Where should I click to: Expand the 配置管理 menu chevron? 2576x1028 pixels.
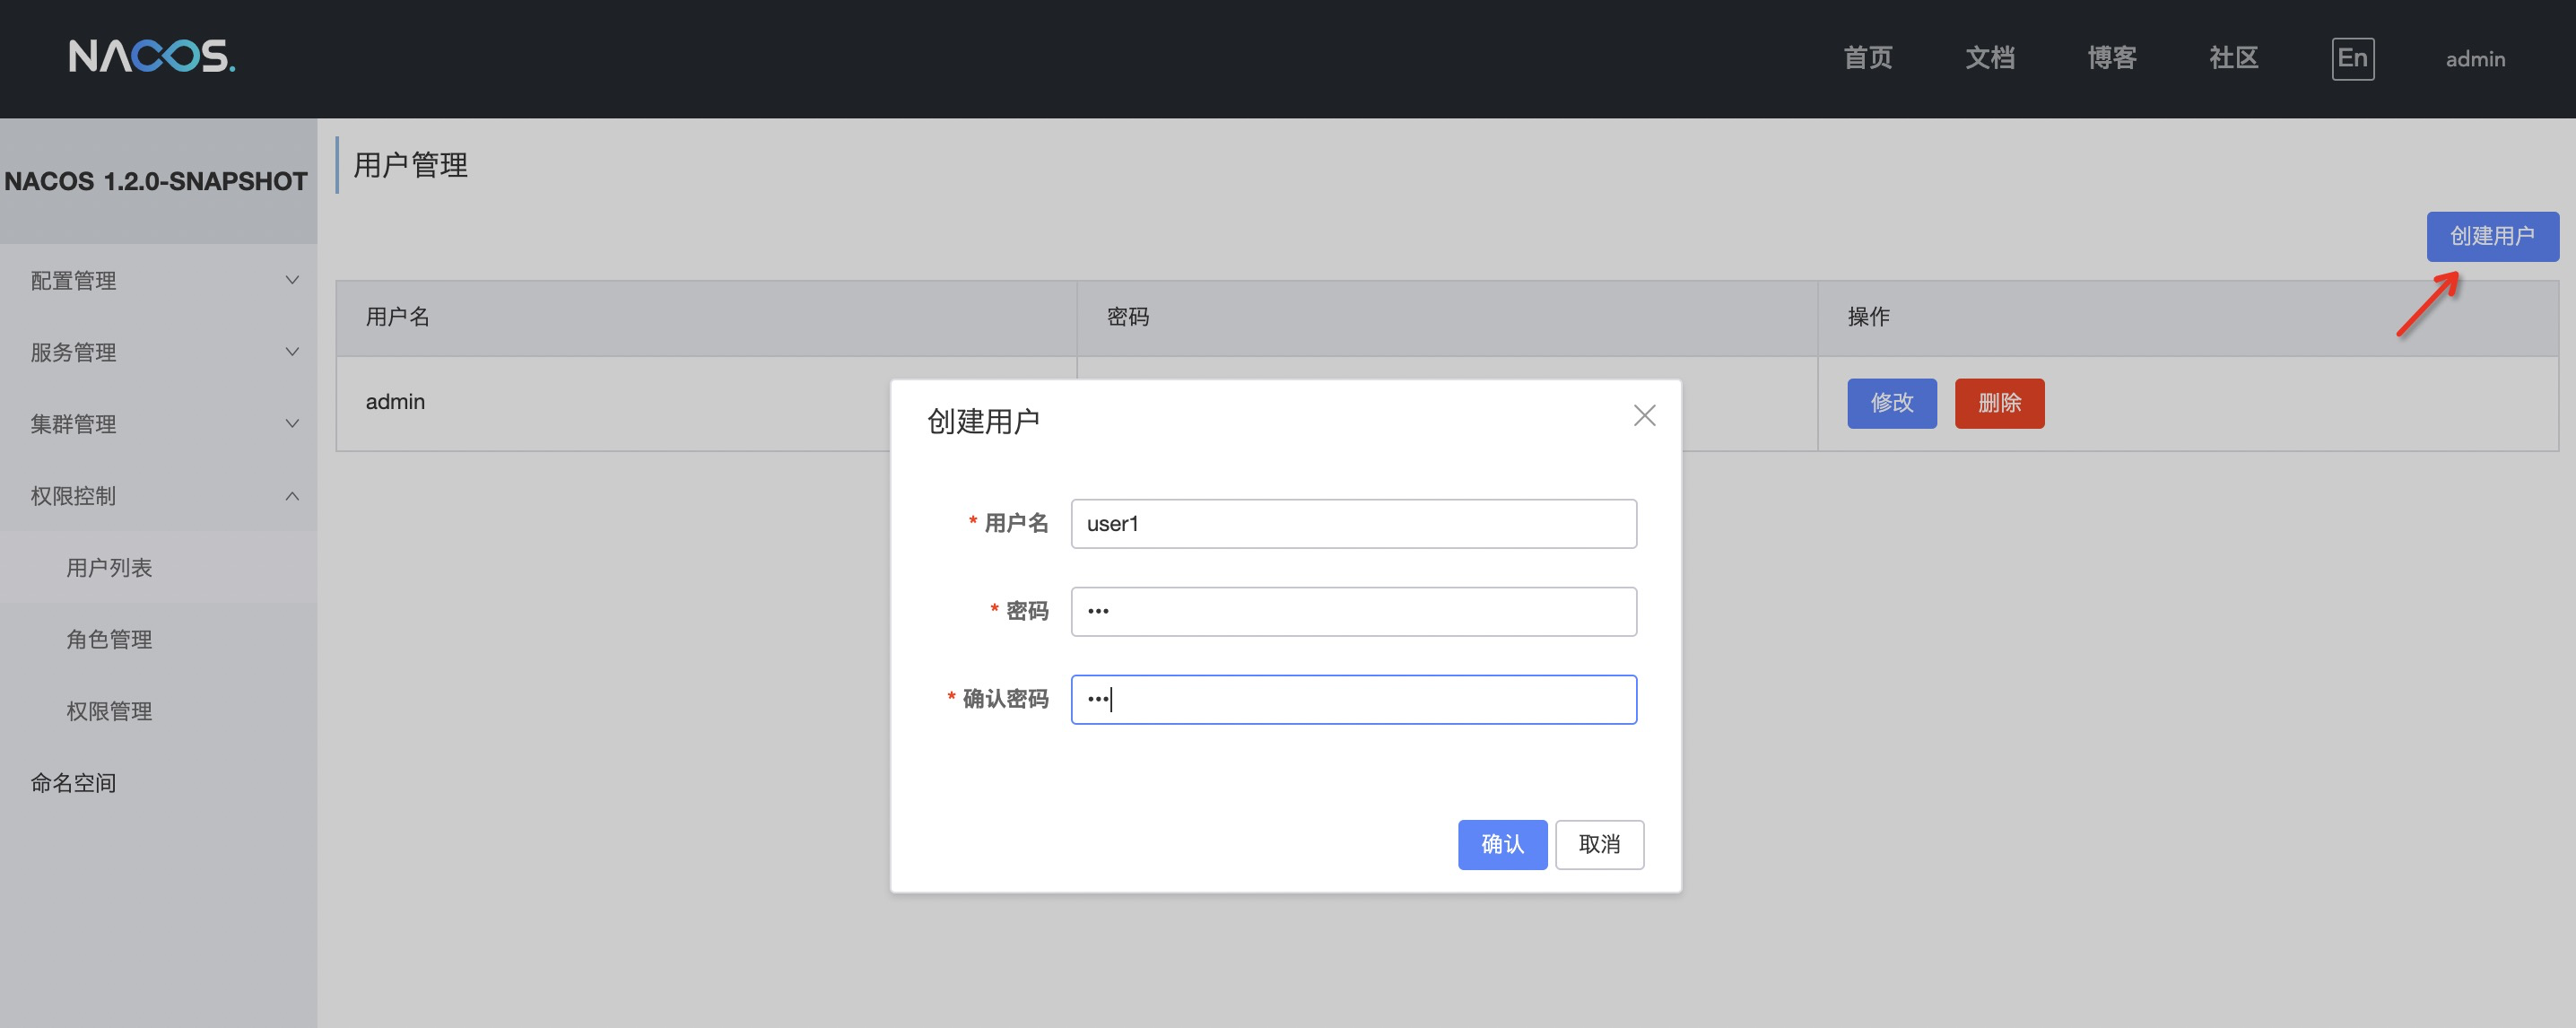pyautogui.click(x=292, y=280)
